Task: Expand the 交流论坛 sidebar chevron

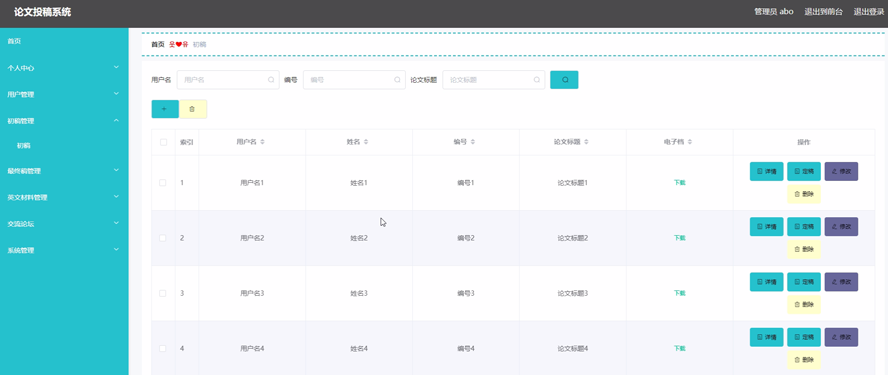Action: coord(116,223)
